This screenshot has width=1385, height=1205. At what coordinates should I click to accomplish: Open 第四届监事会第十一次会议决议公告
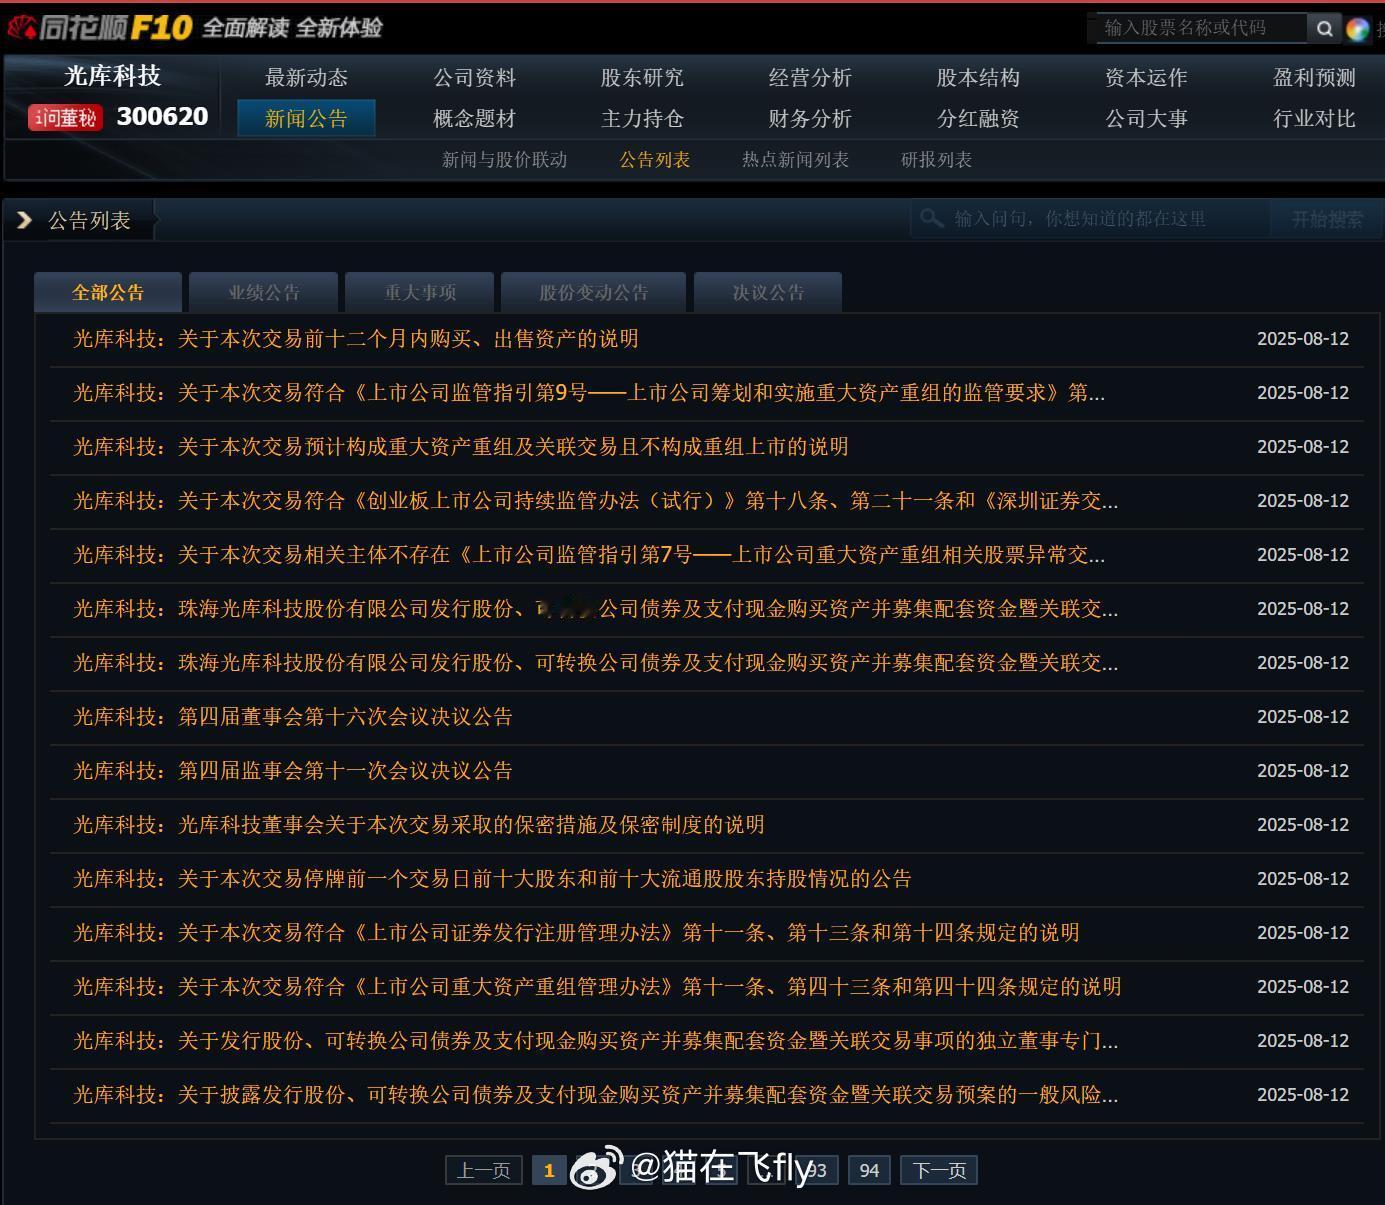293,771
